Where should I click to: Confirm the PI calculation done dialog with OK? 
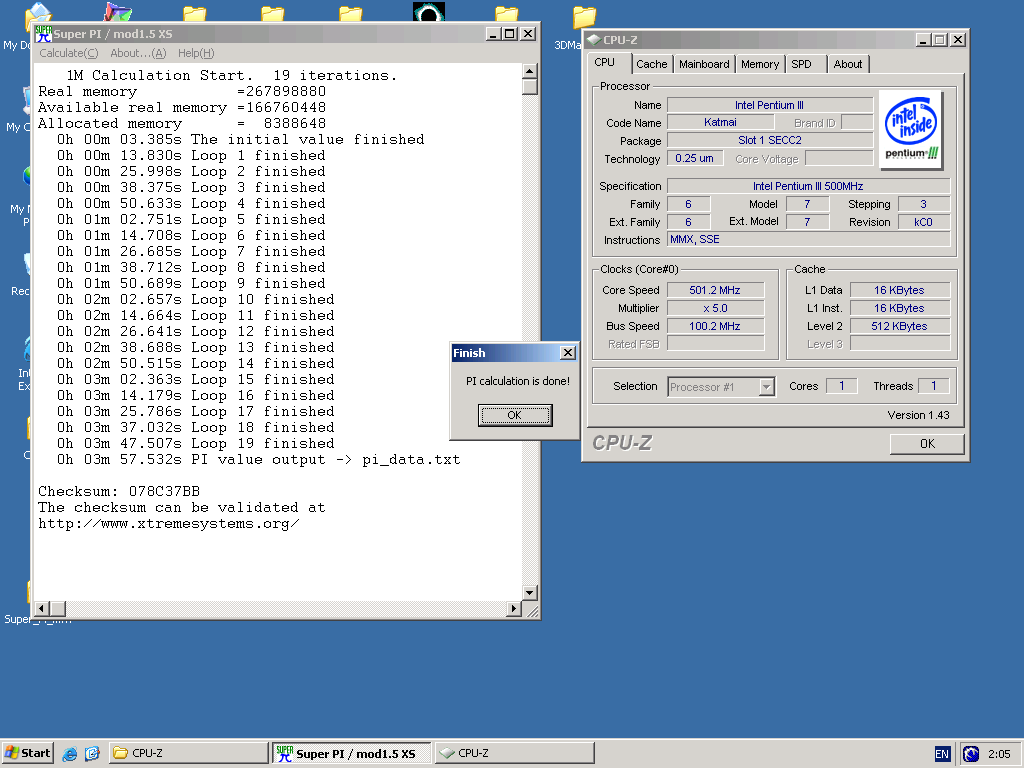tap(515, 415)
